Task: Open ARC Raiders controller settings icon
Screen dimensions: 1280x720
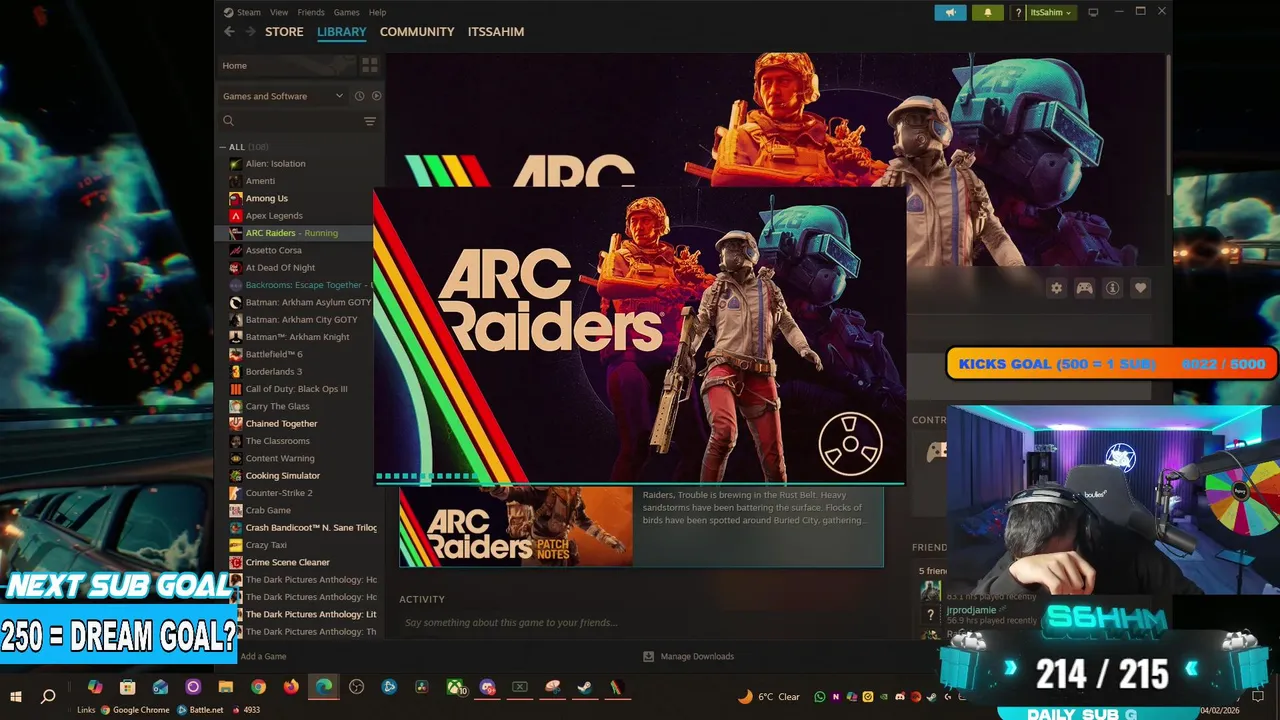Action: coord(1084,288)
